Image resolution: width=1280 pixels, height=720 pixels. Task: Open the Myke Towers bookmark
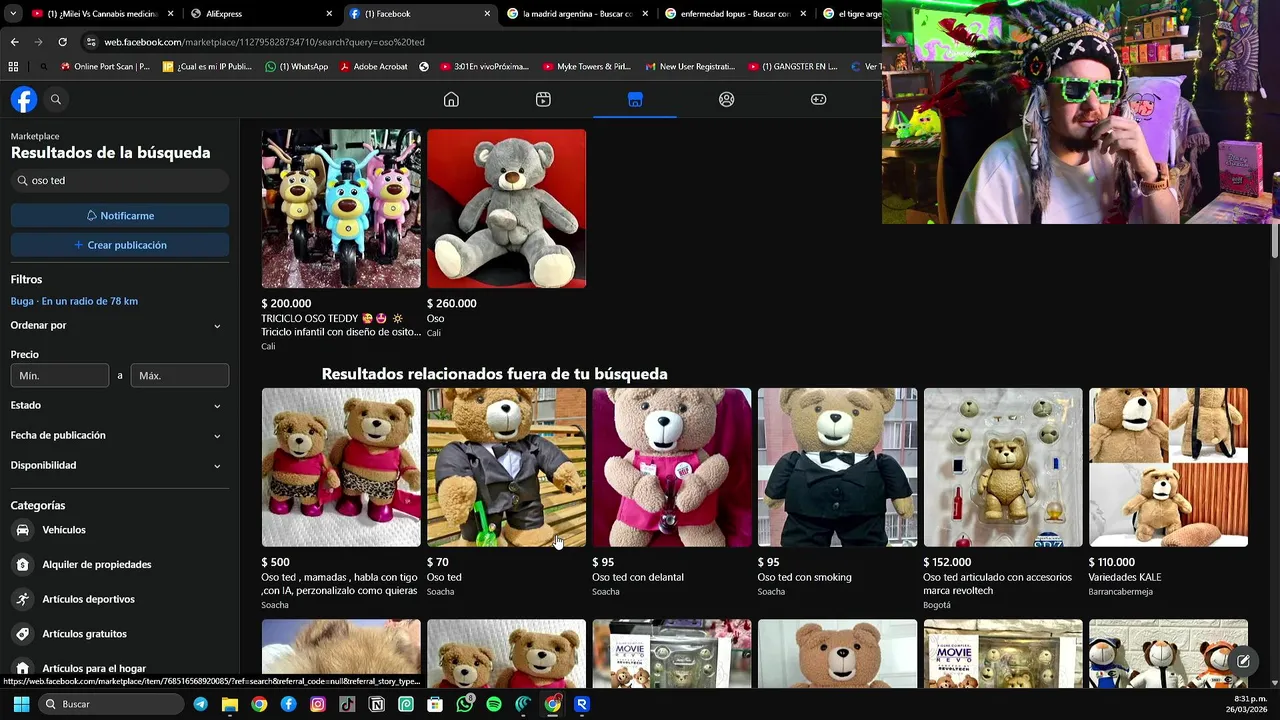point(587,67)
